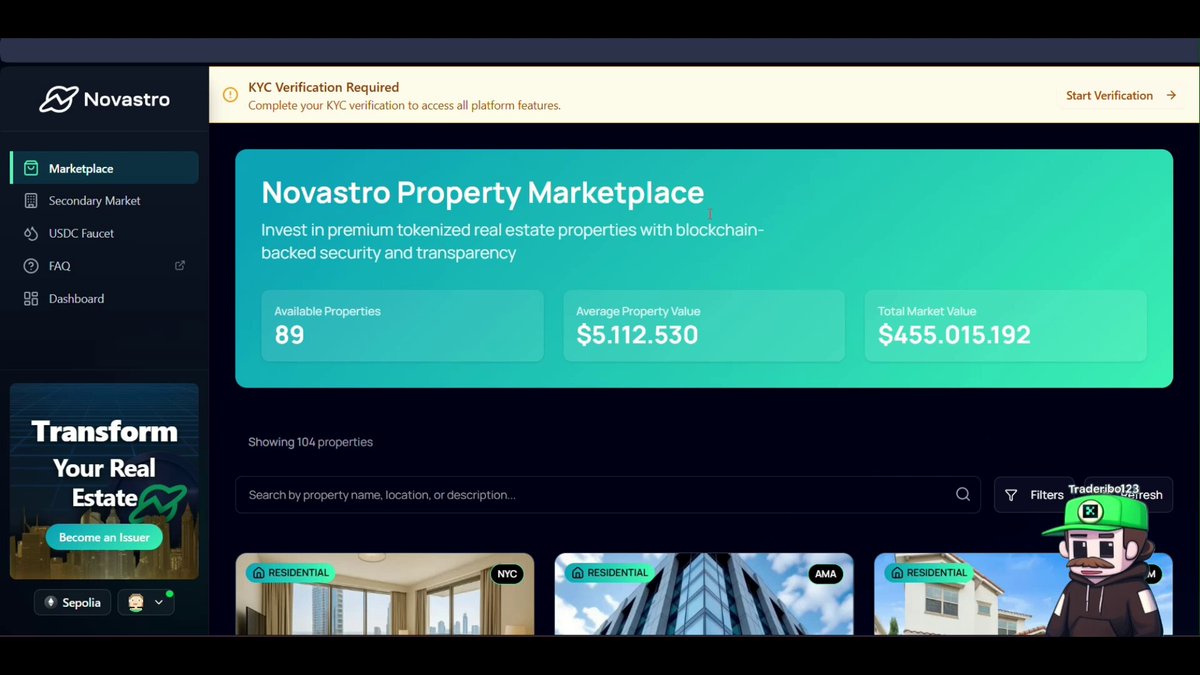Click the $455.015.192 value
The height and width of the screenshot is (675, 1200).
point(954,335)
